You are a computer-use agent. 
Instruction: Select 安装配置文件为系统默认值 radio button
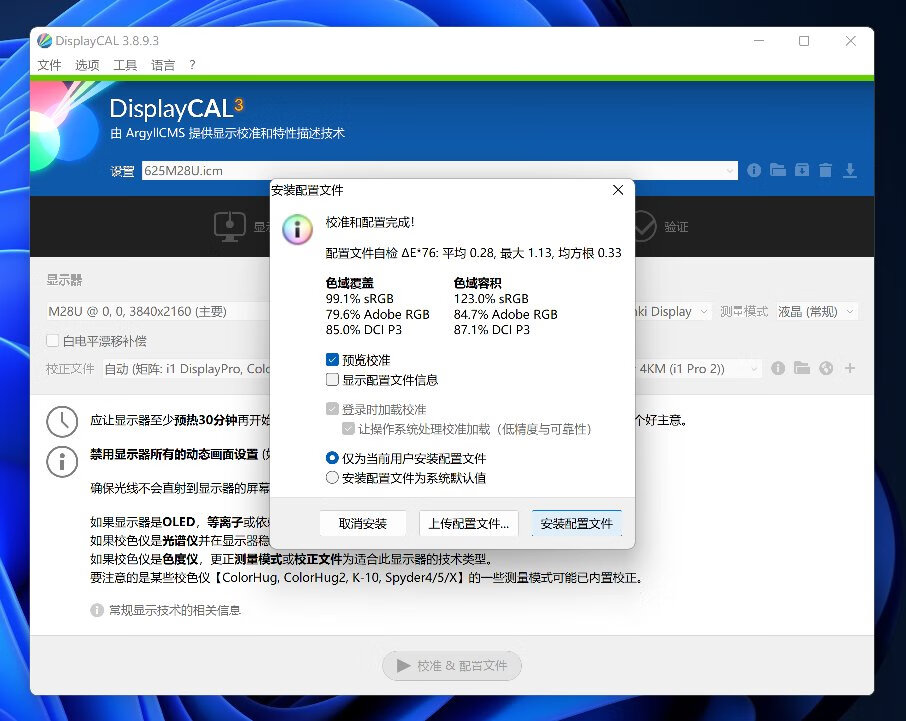pos(332,478)
